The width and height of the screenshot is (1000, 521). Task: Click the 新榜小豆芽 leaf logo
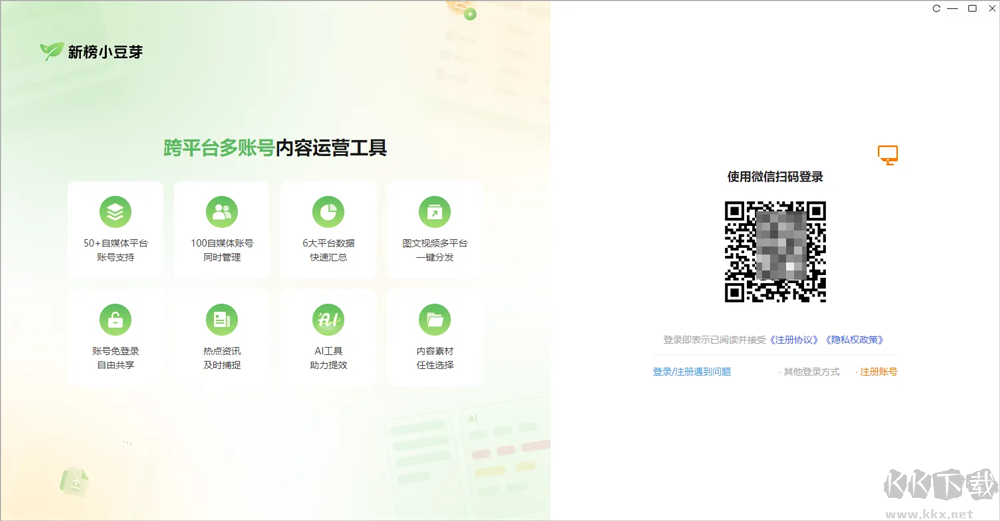point(52,51)
